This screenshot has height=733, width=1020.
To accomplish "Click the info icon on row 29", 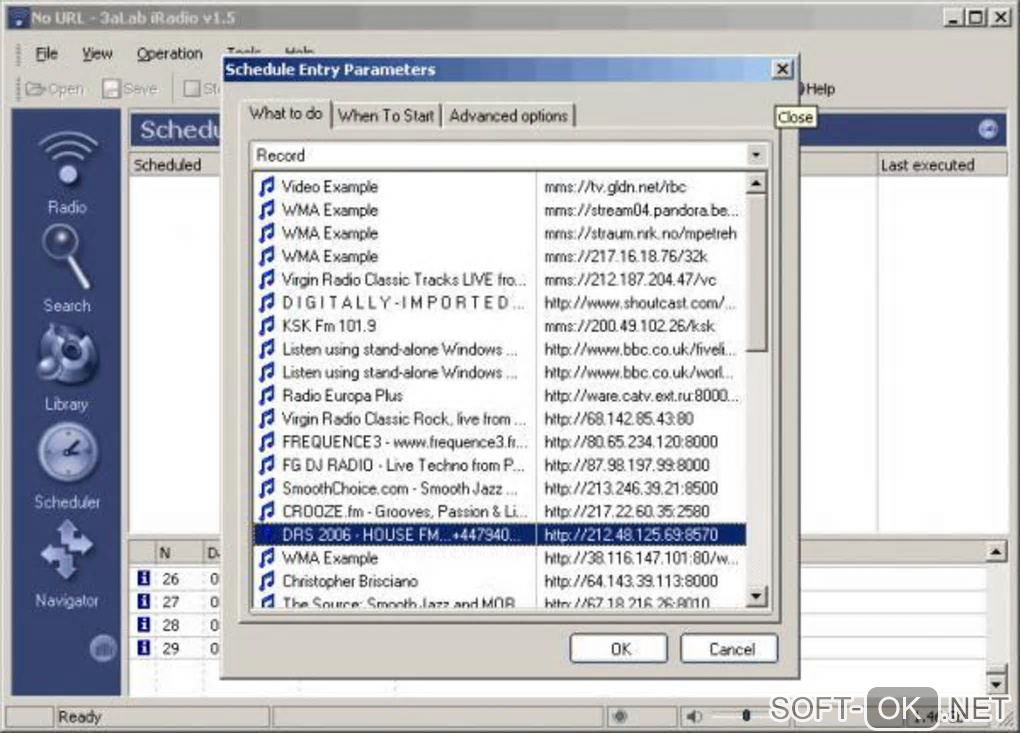I will (x=144, y=648).
